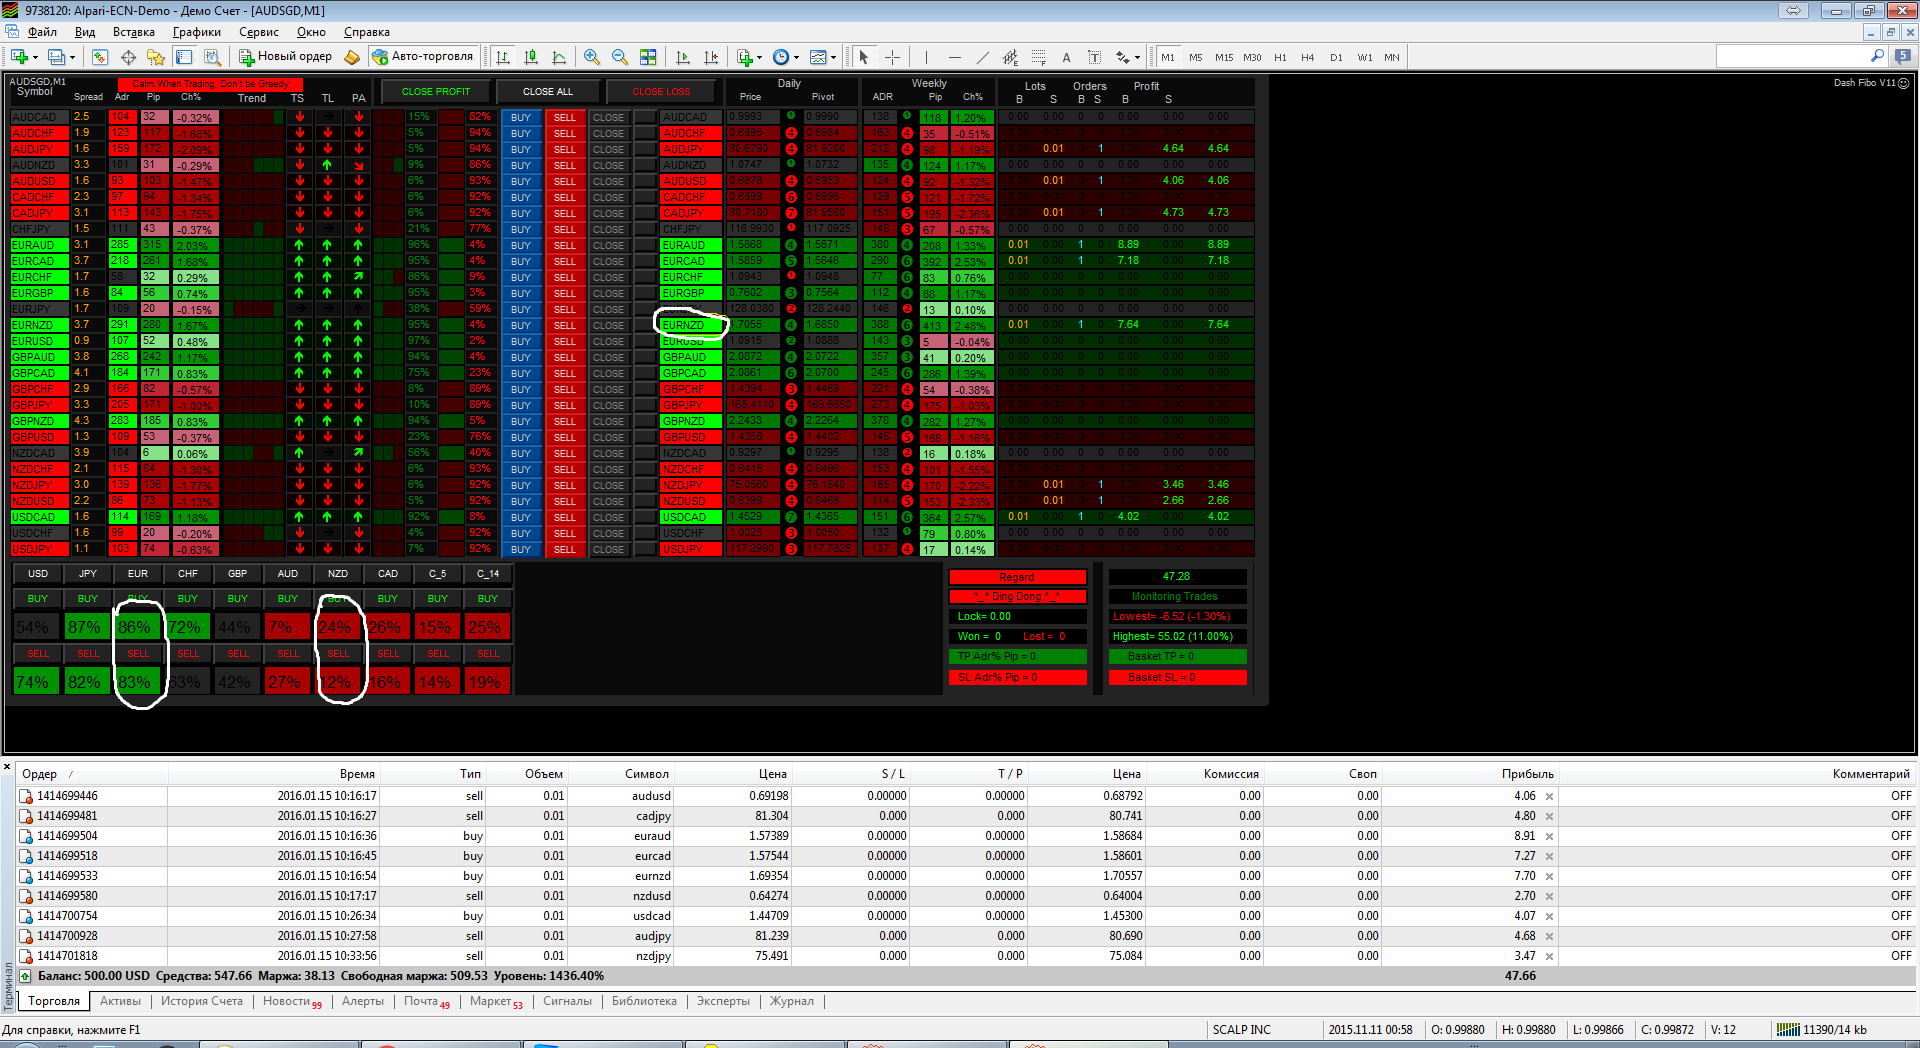1920x1048 pixels.
Task: Switch chart to bar chart mode
Action: 503,57
